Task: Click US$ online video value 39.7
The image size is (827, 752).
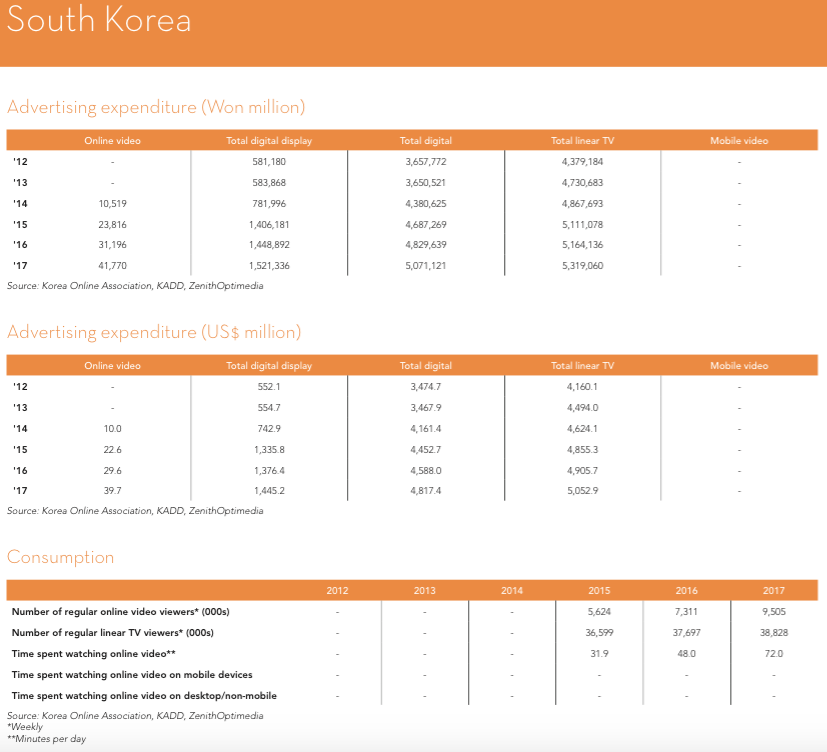Action: point(112,491)
